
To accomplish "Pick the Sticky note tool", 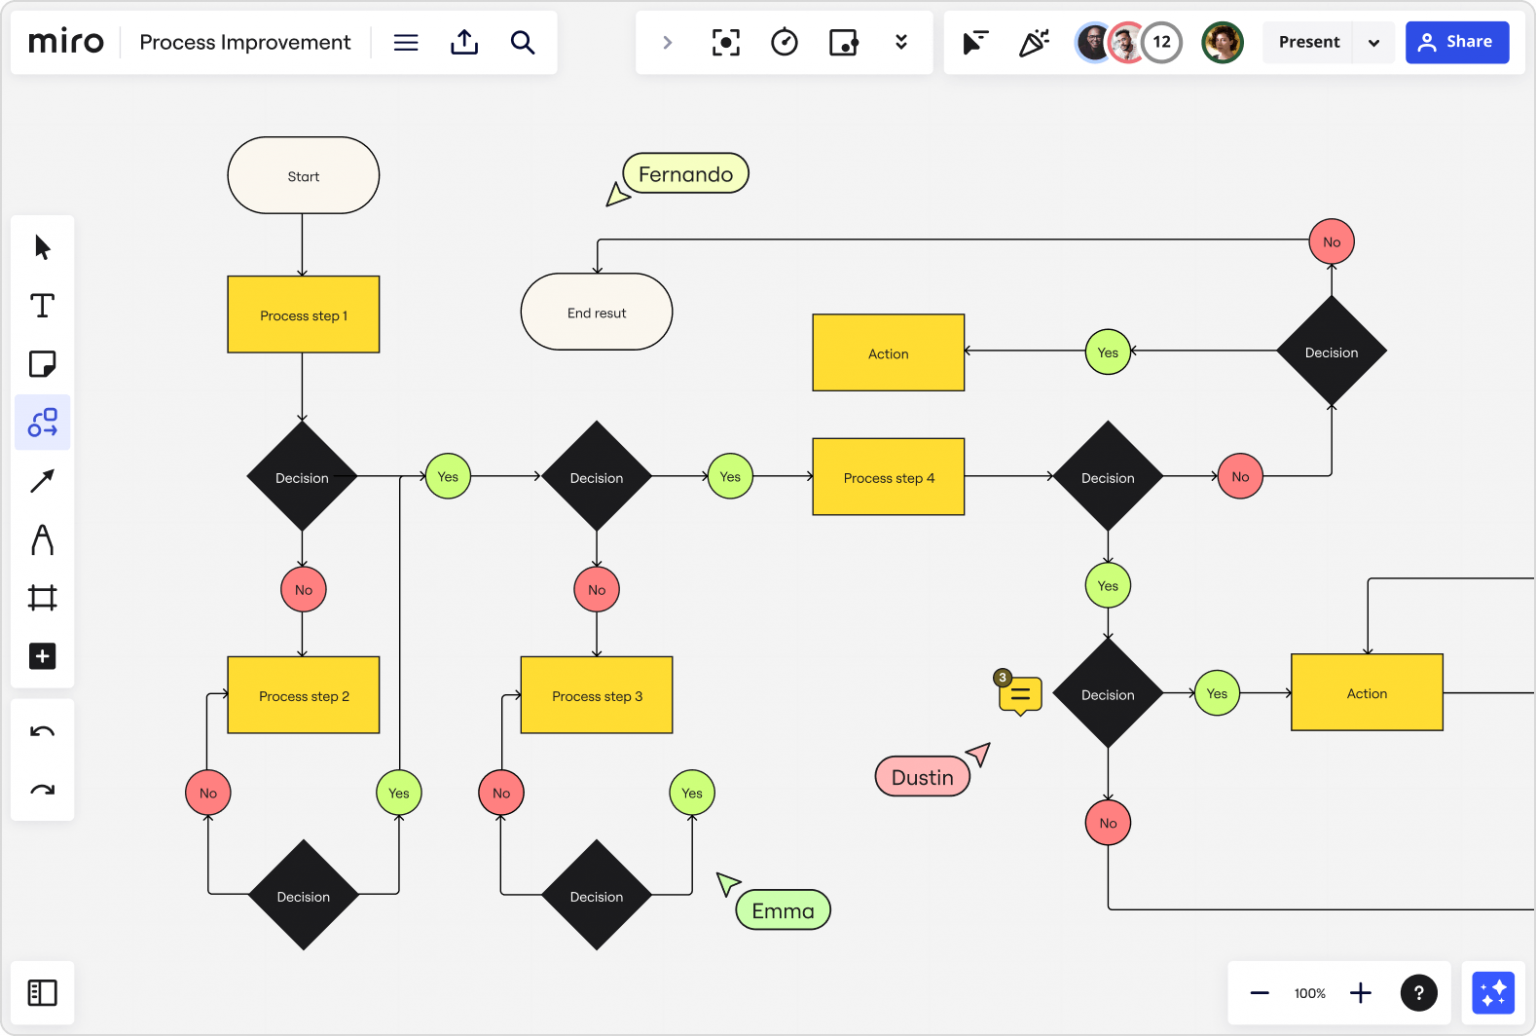I will click(x=42, y=364).
